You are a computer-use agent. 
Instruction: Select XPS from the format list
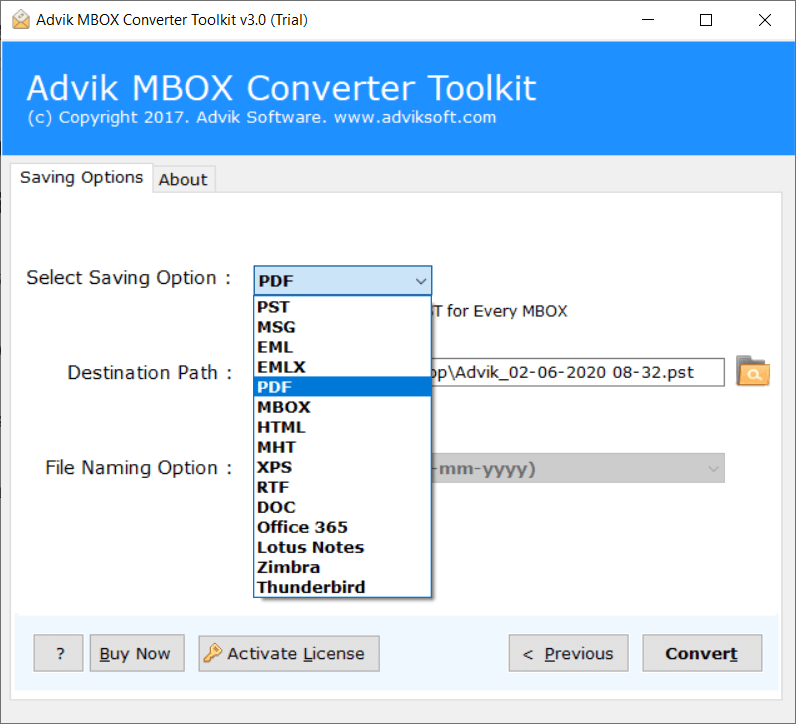pos(343,467)
